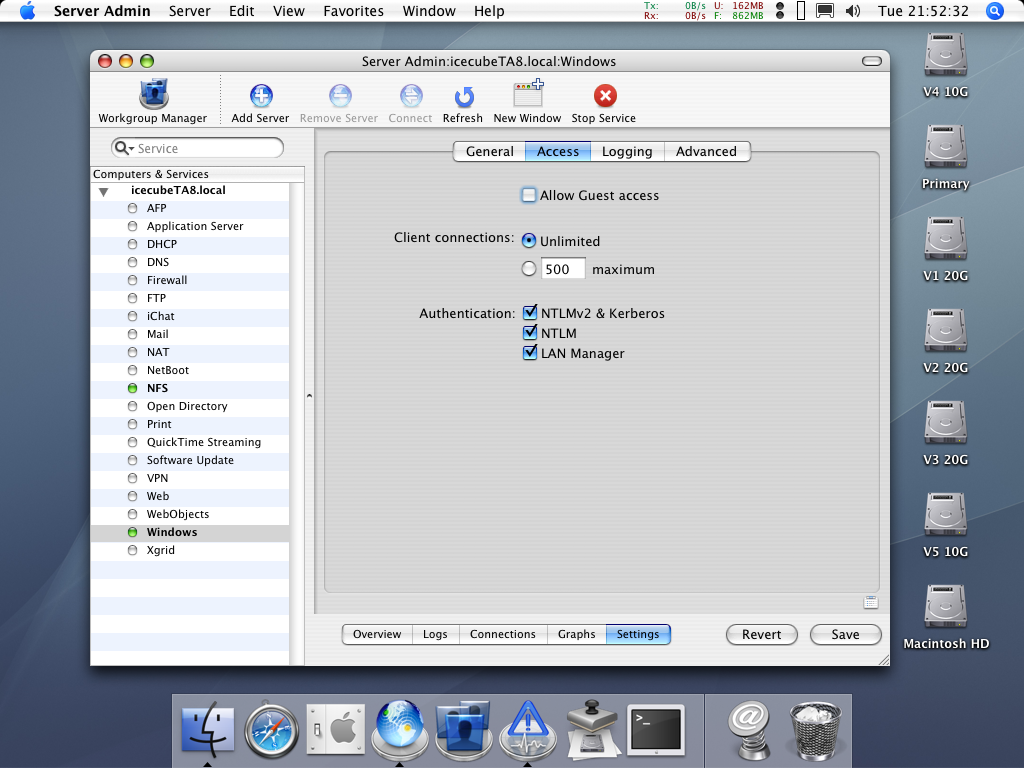Image resolution: width=1024 pixels, height=768 pixels.
Task: Open System Preferences in the Dock
Action: coord(335,729)
